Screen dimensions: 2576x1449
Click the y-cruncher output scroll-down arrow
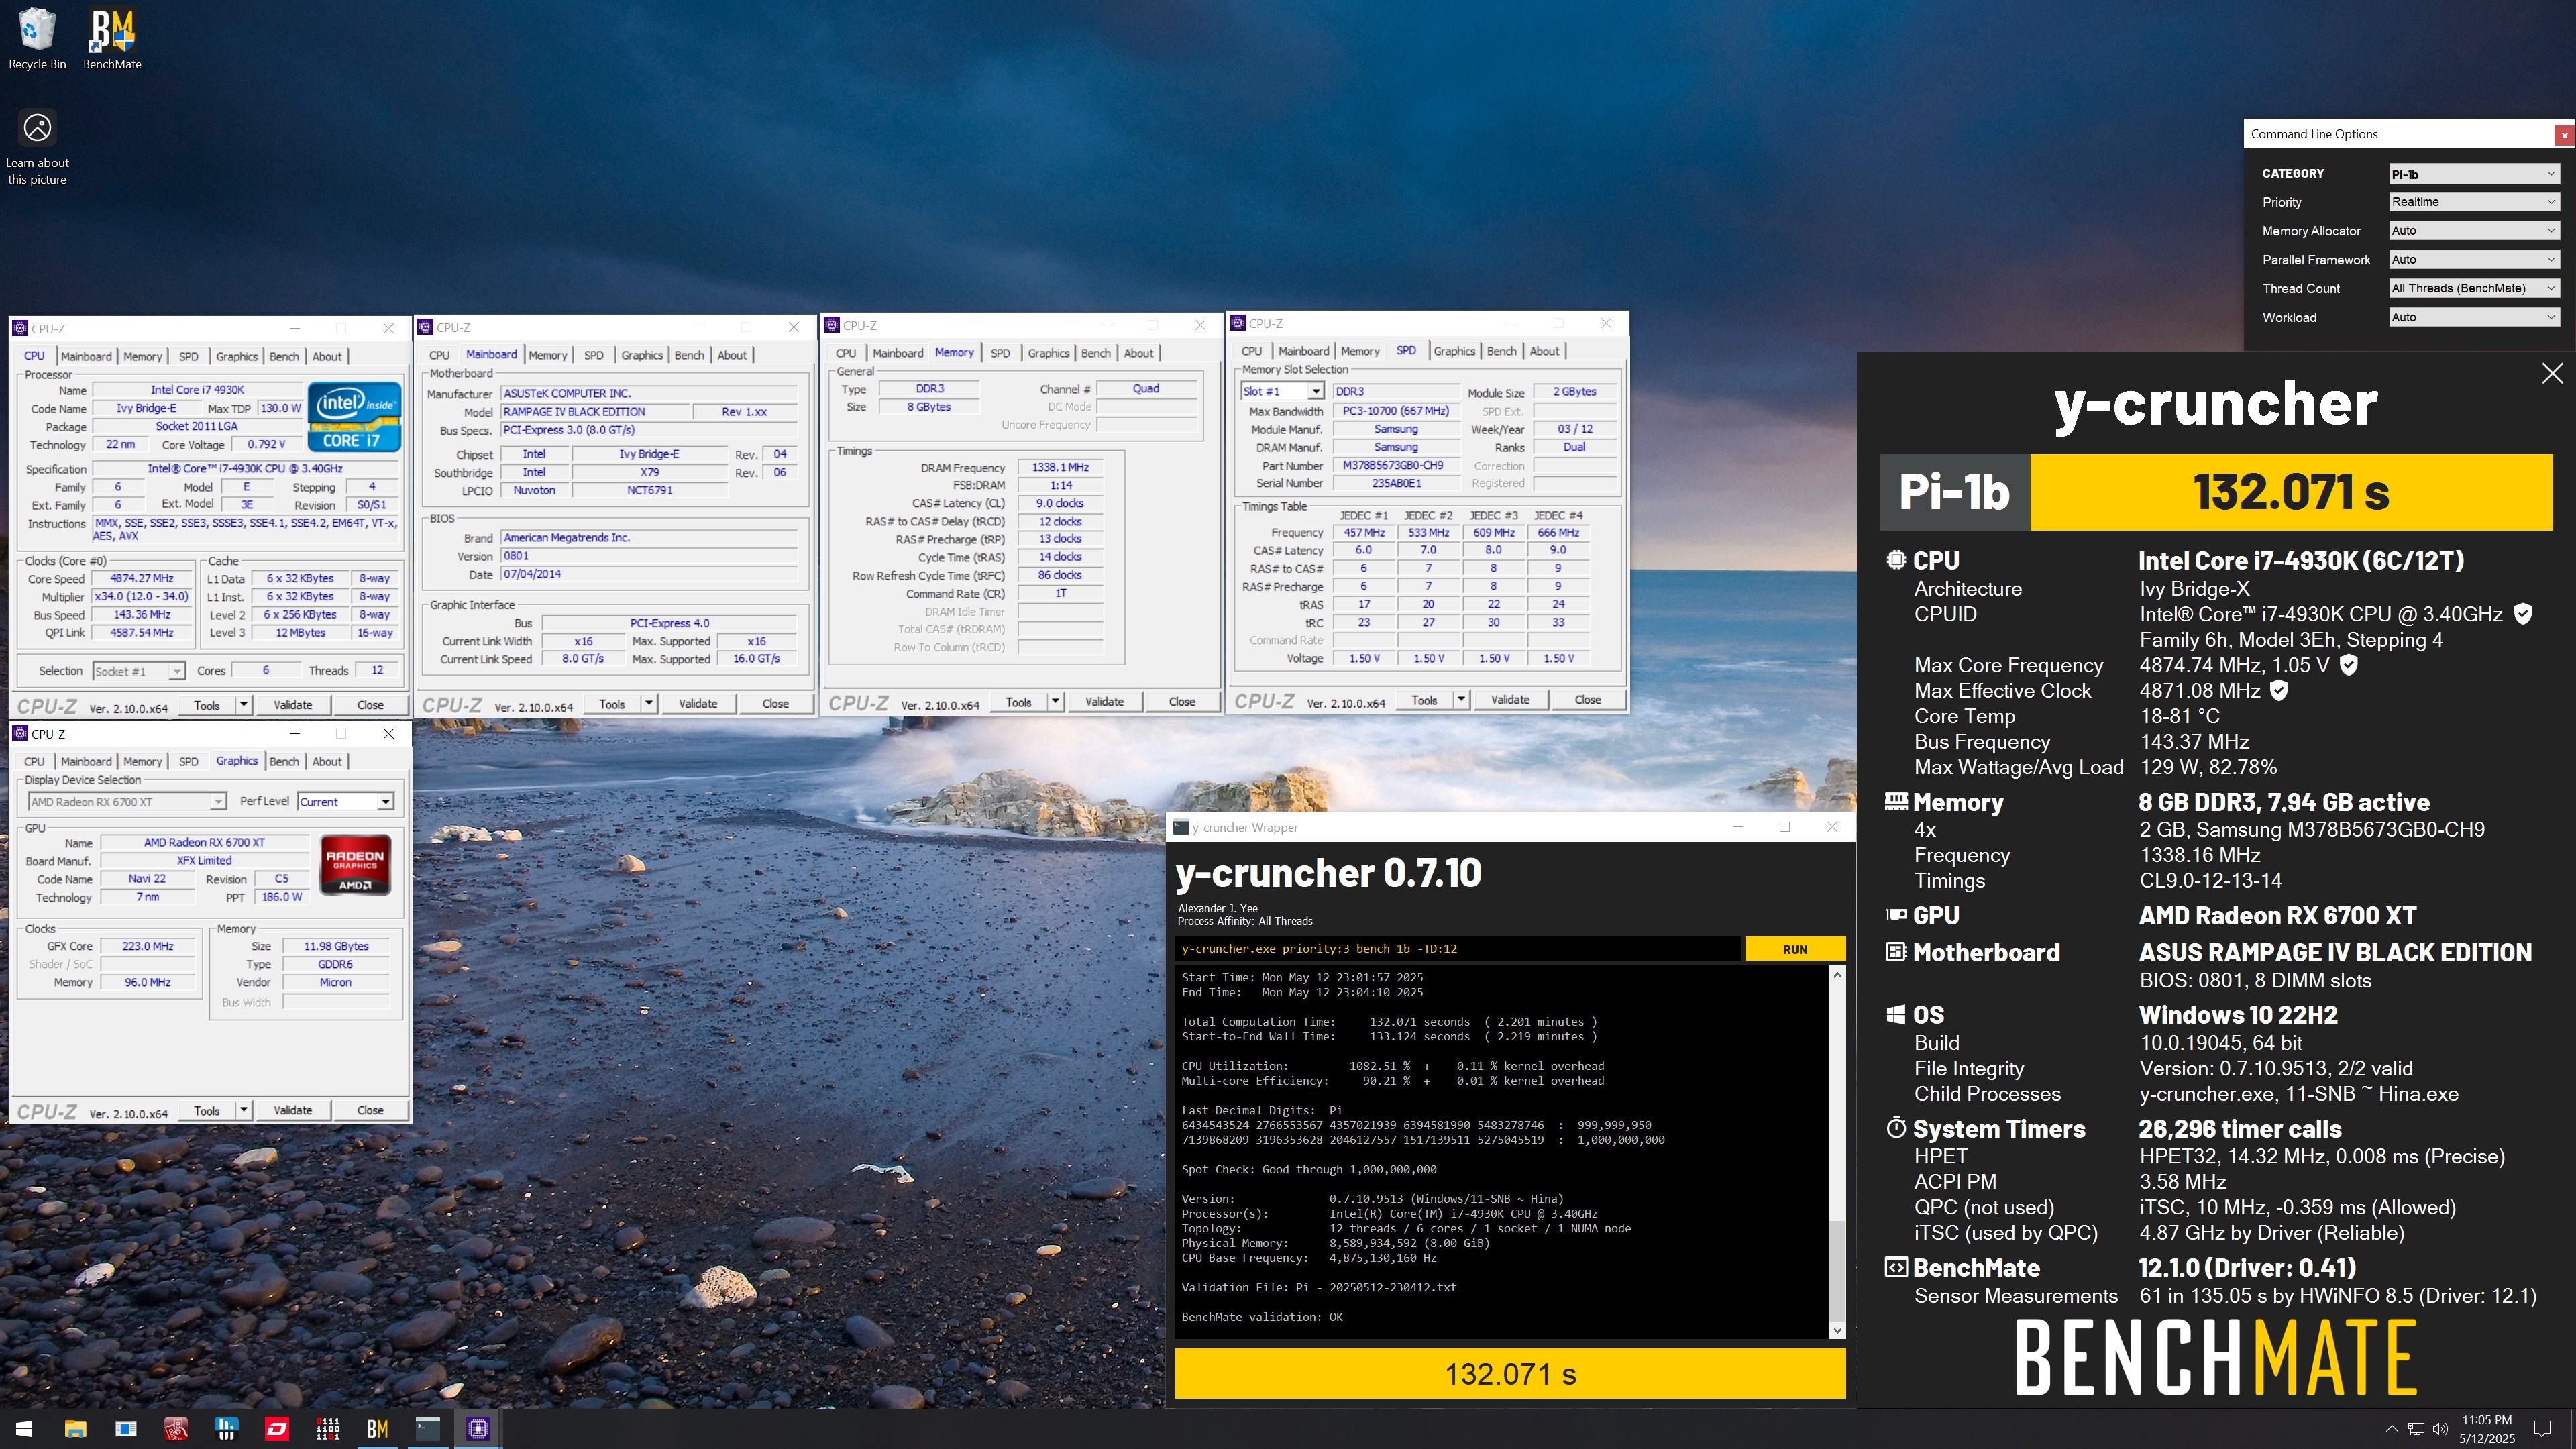[x=1836, y=1330]
